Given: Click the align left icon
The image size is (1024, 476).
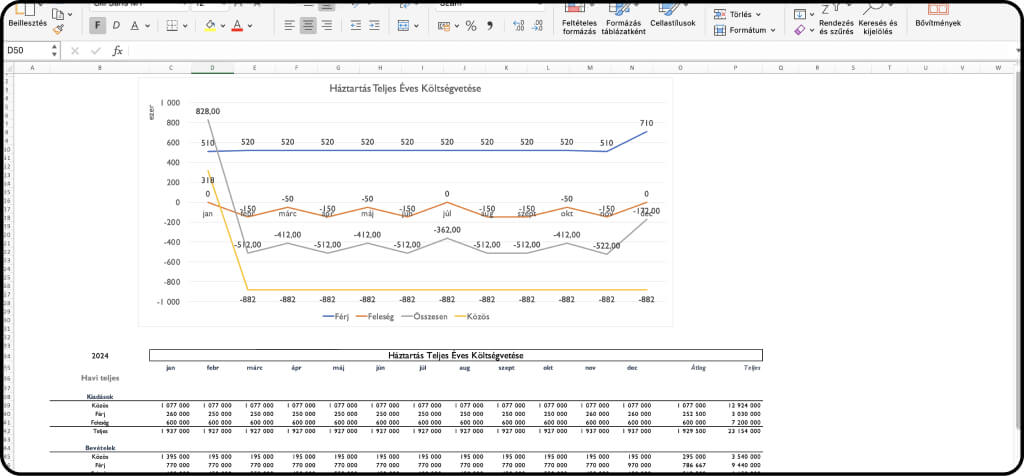Looking at the screenshot, I should [x=289, y=25].
